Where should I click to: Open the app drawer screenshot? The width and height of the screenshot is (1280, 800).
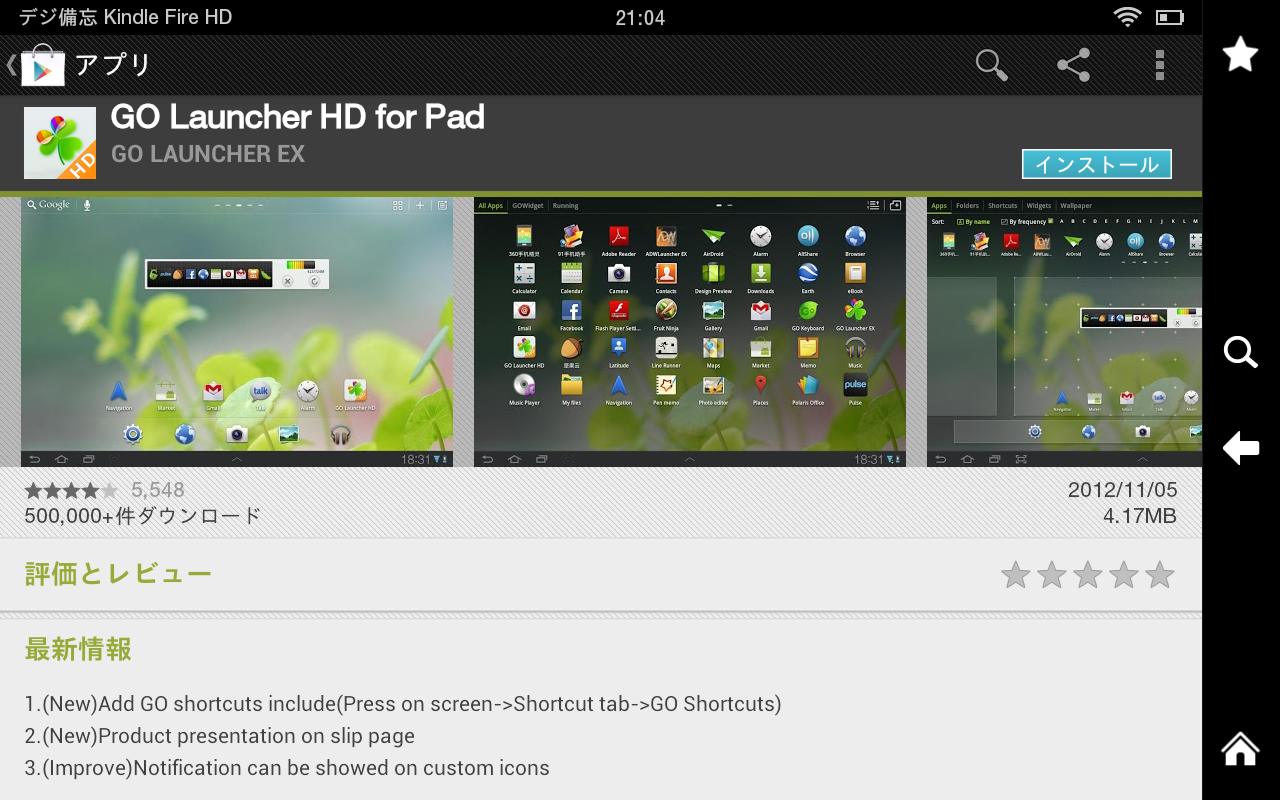(690, 331)
